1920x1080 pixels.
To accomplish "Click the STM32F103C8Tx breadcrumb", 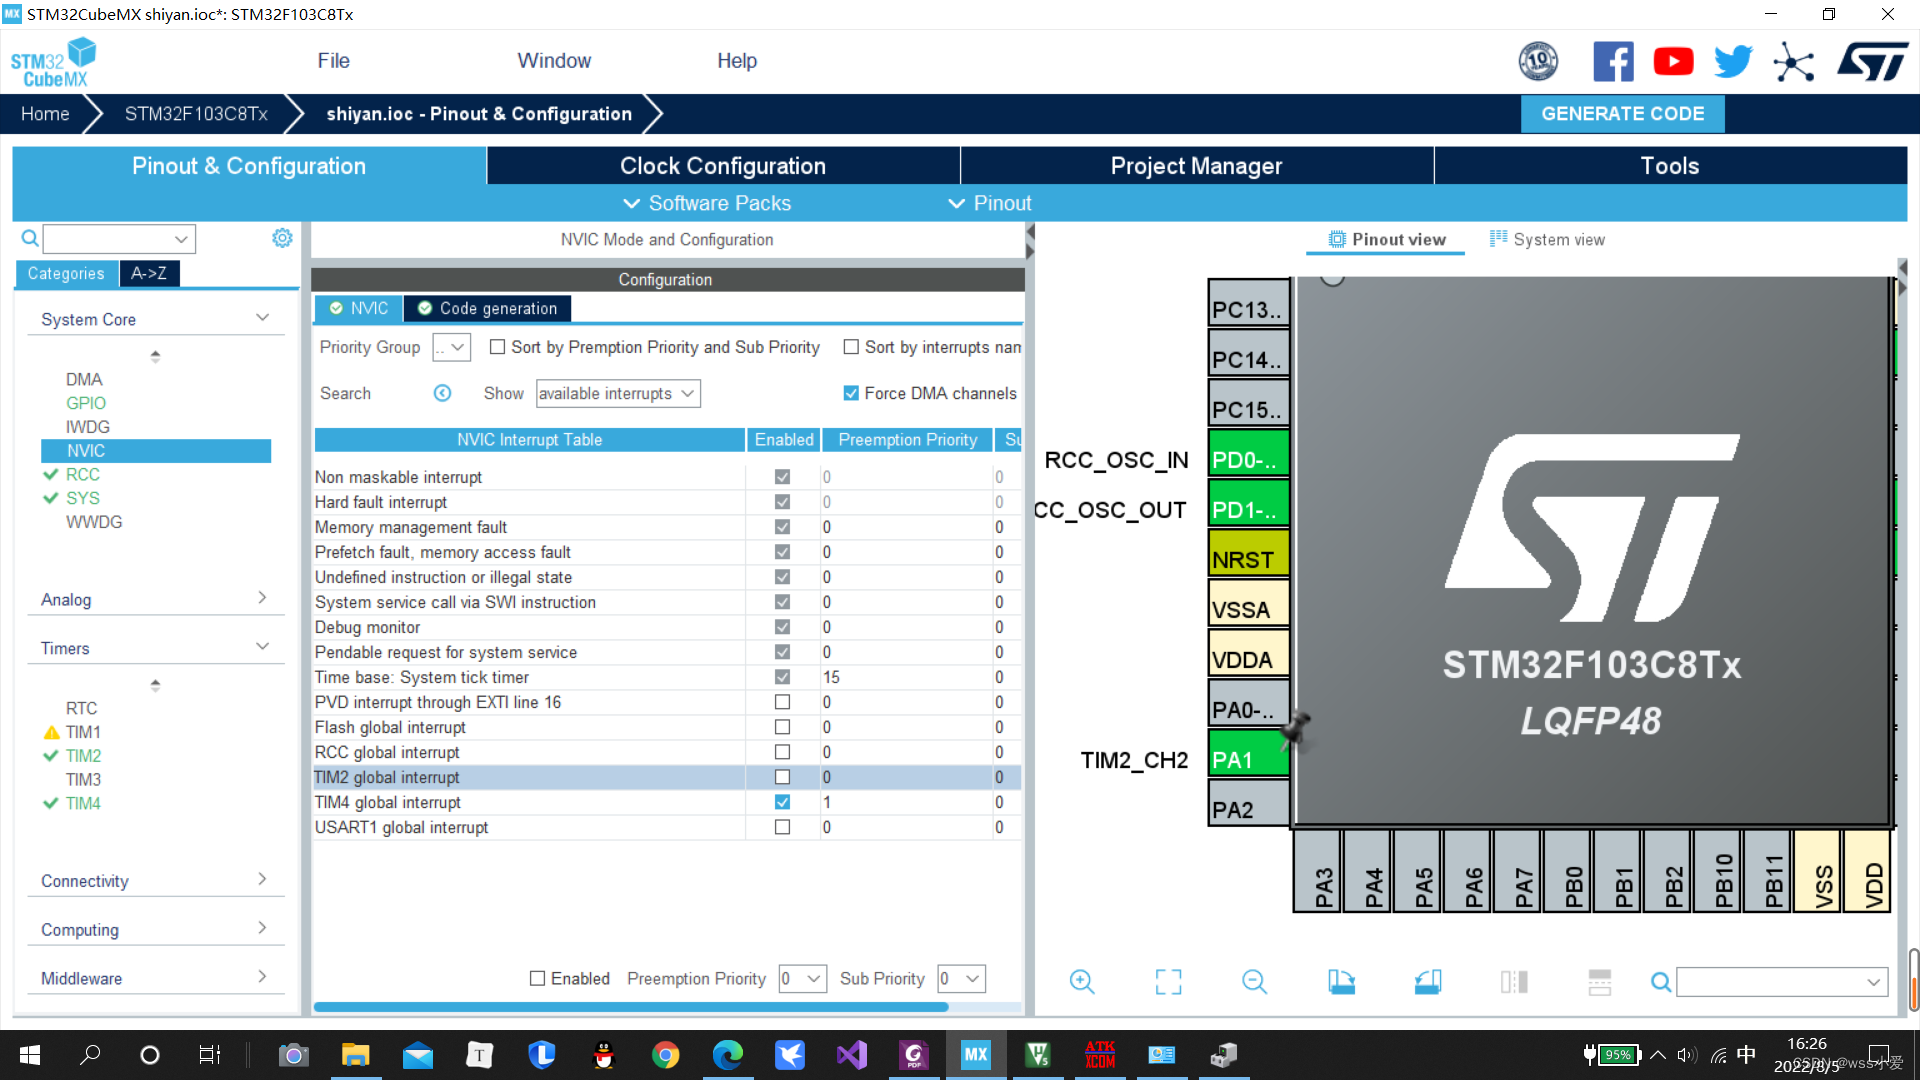I will (x=196, y=114).
